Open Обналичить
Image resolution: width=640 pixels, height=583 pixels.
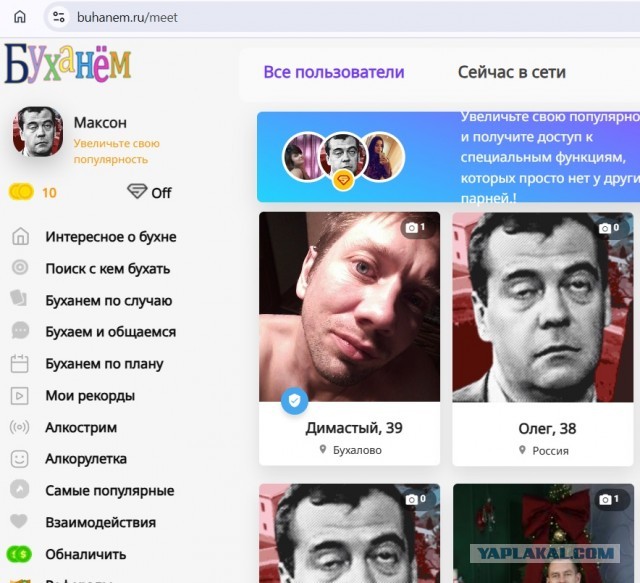85,554
